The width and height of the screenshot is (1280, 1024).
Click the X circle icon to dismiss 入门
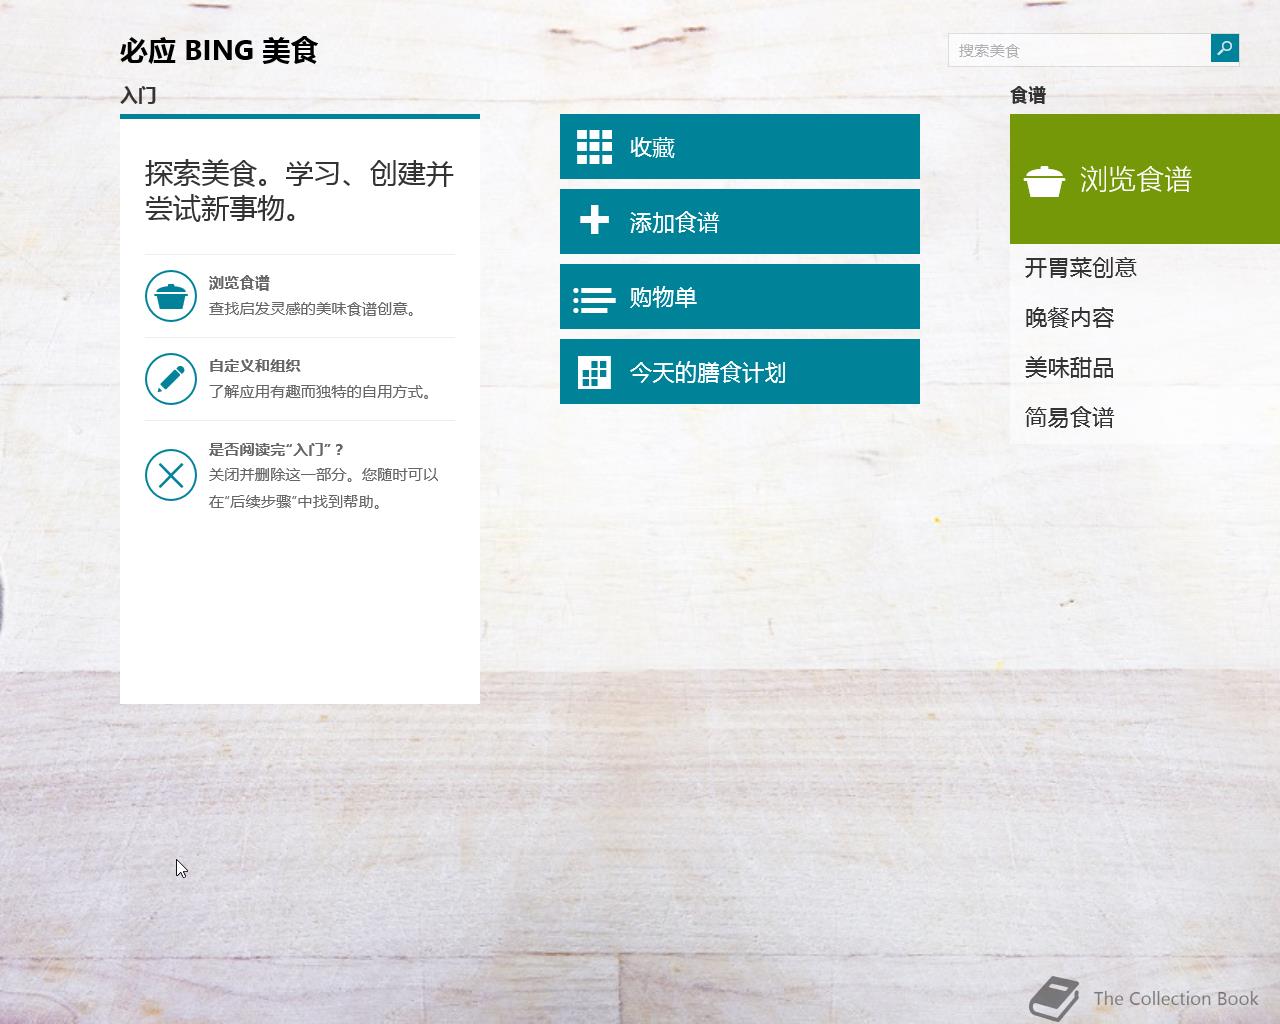click(171, 475)
